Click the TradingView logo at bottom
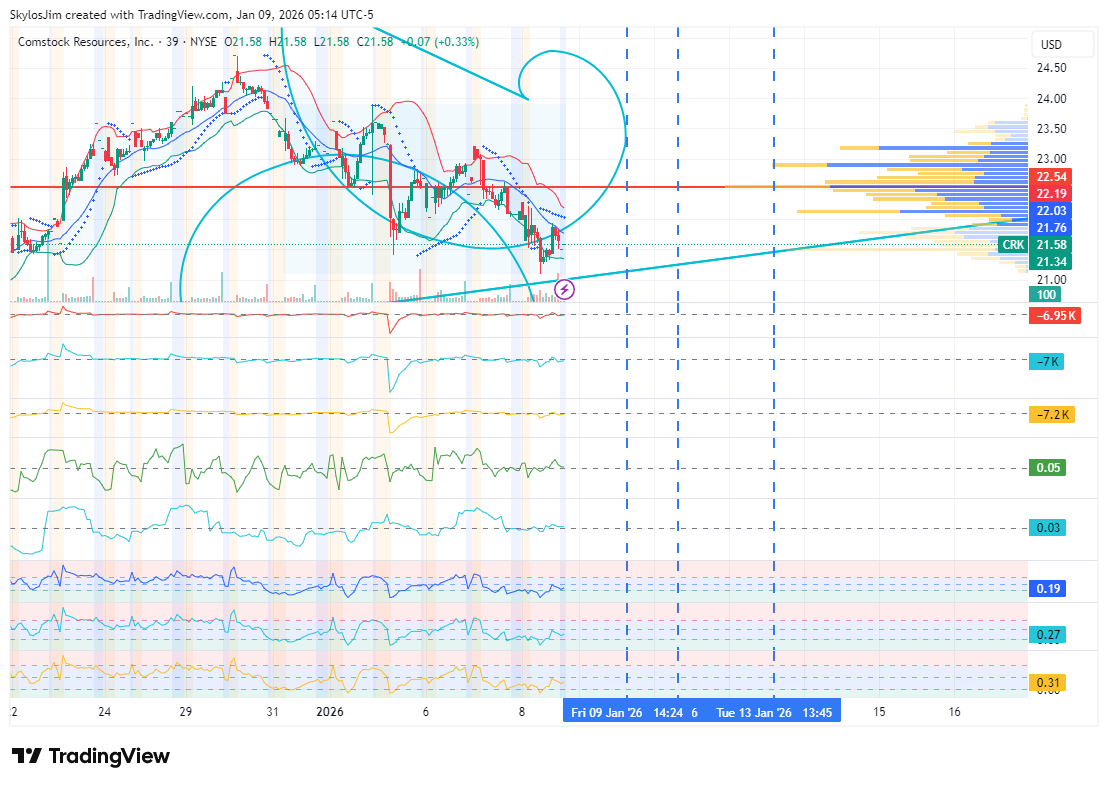Screen dimensions: 1108x786 click(91, 756)
